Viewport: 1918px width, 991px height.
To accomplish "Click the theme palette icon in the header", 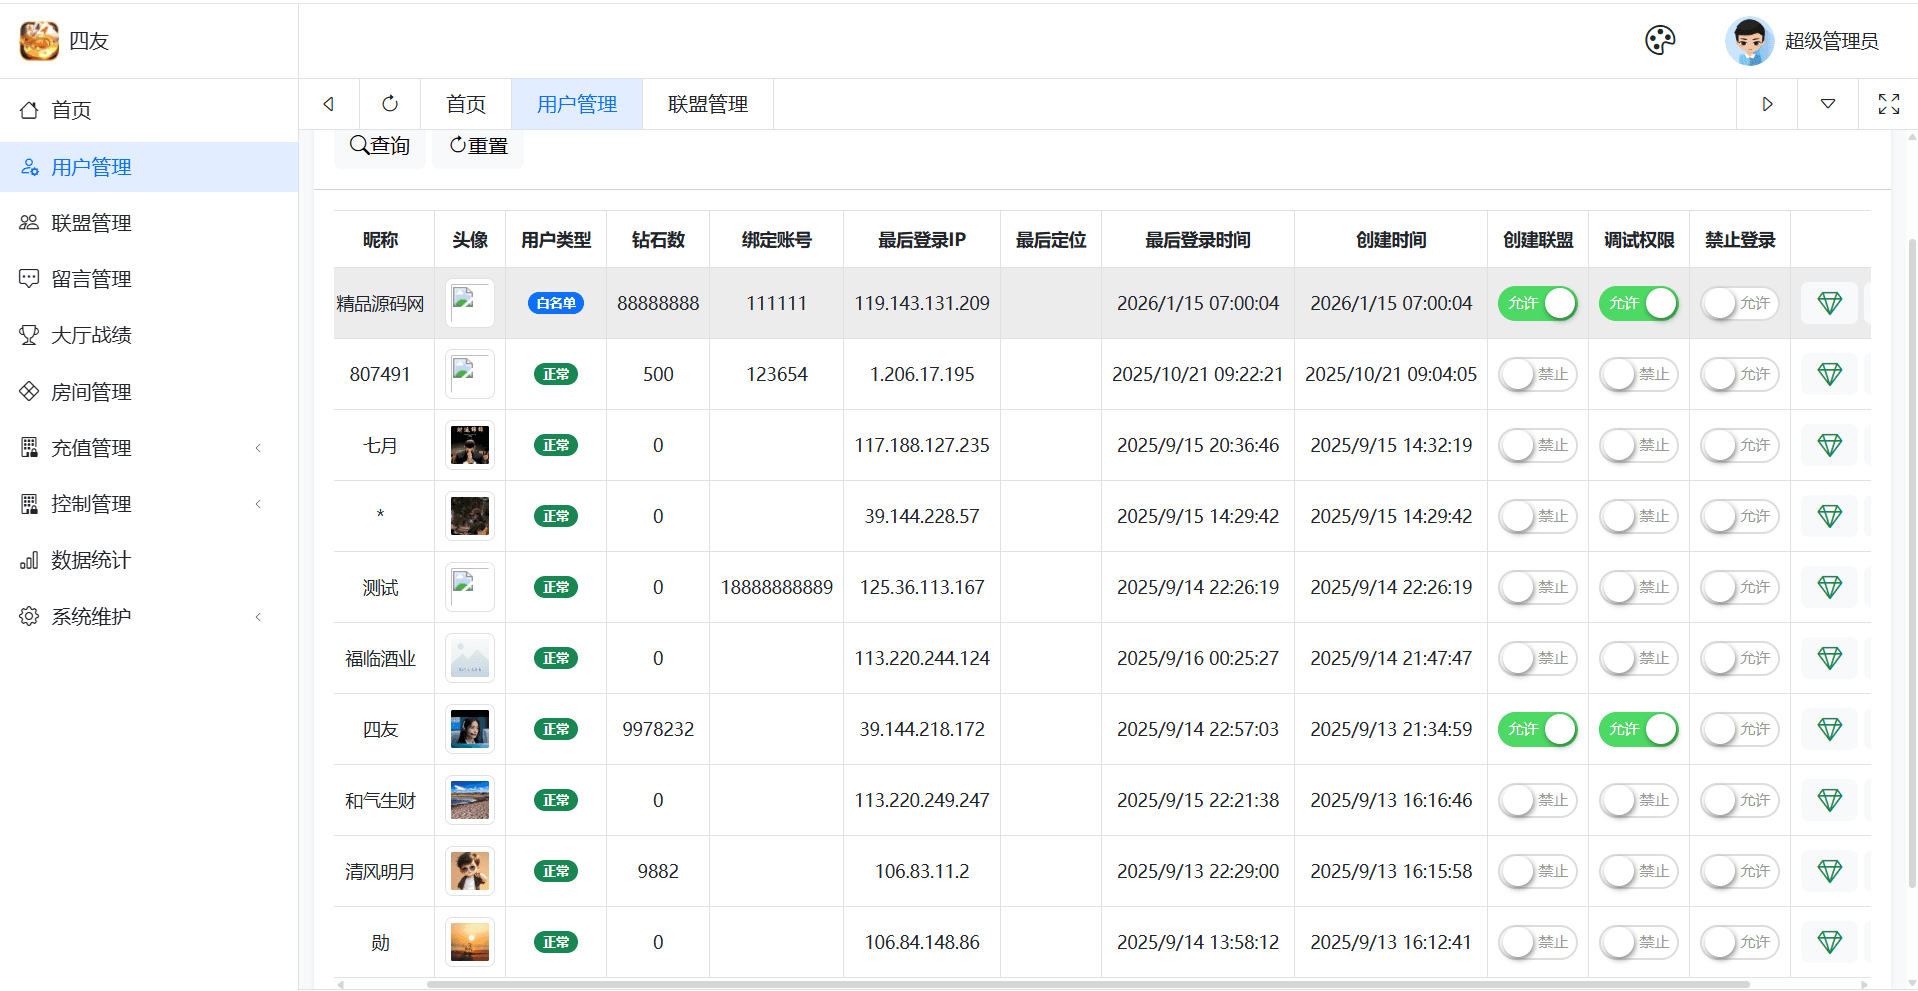I will (x=1660, y=40).
